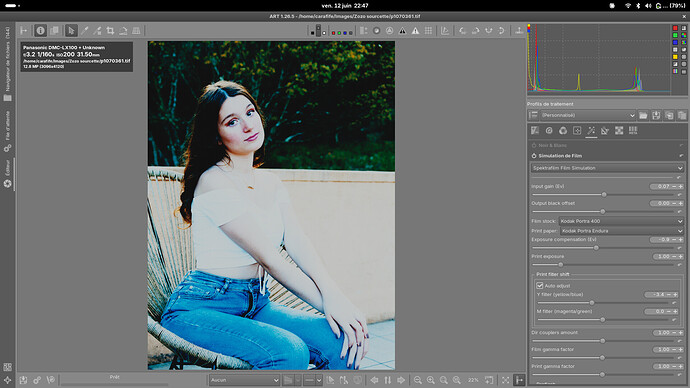The height and width of the screenshot is (388, 690).
Task: Send image to external editor icon
Action: (x=51, y=380)
